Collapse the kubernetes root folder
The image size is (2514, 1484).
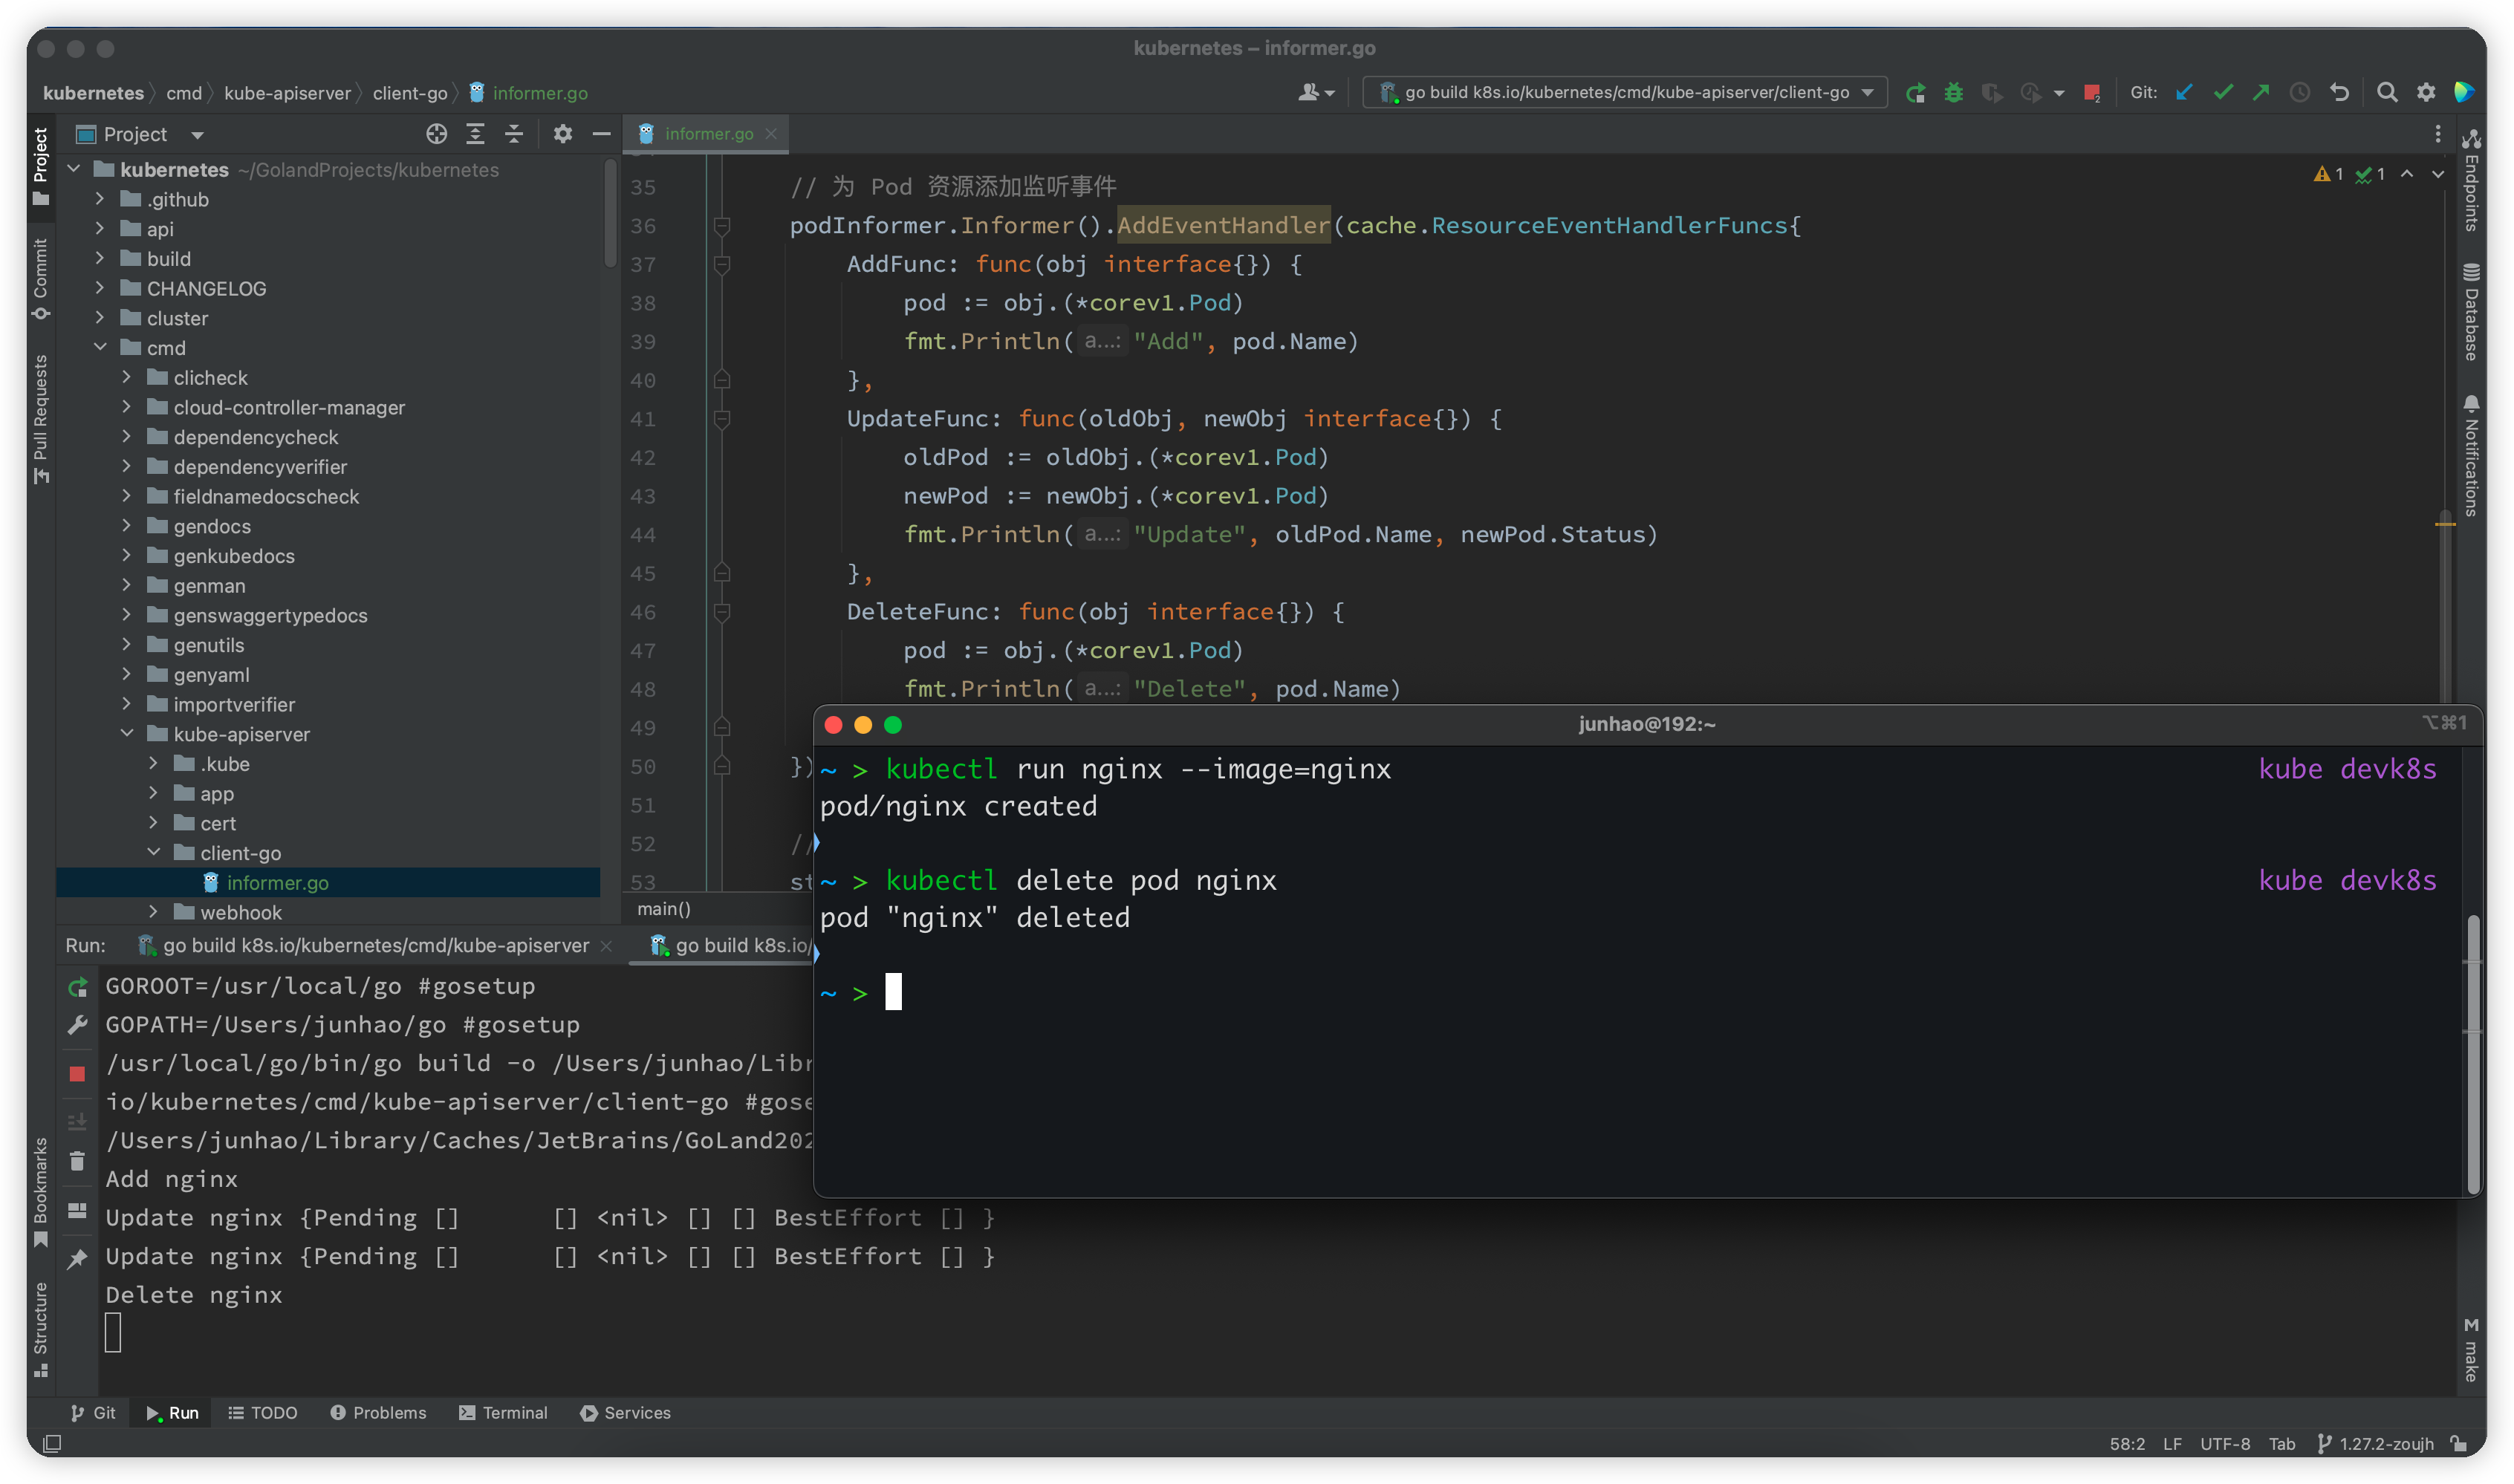point(74,169)
